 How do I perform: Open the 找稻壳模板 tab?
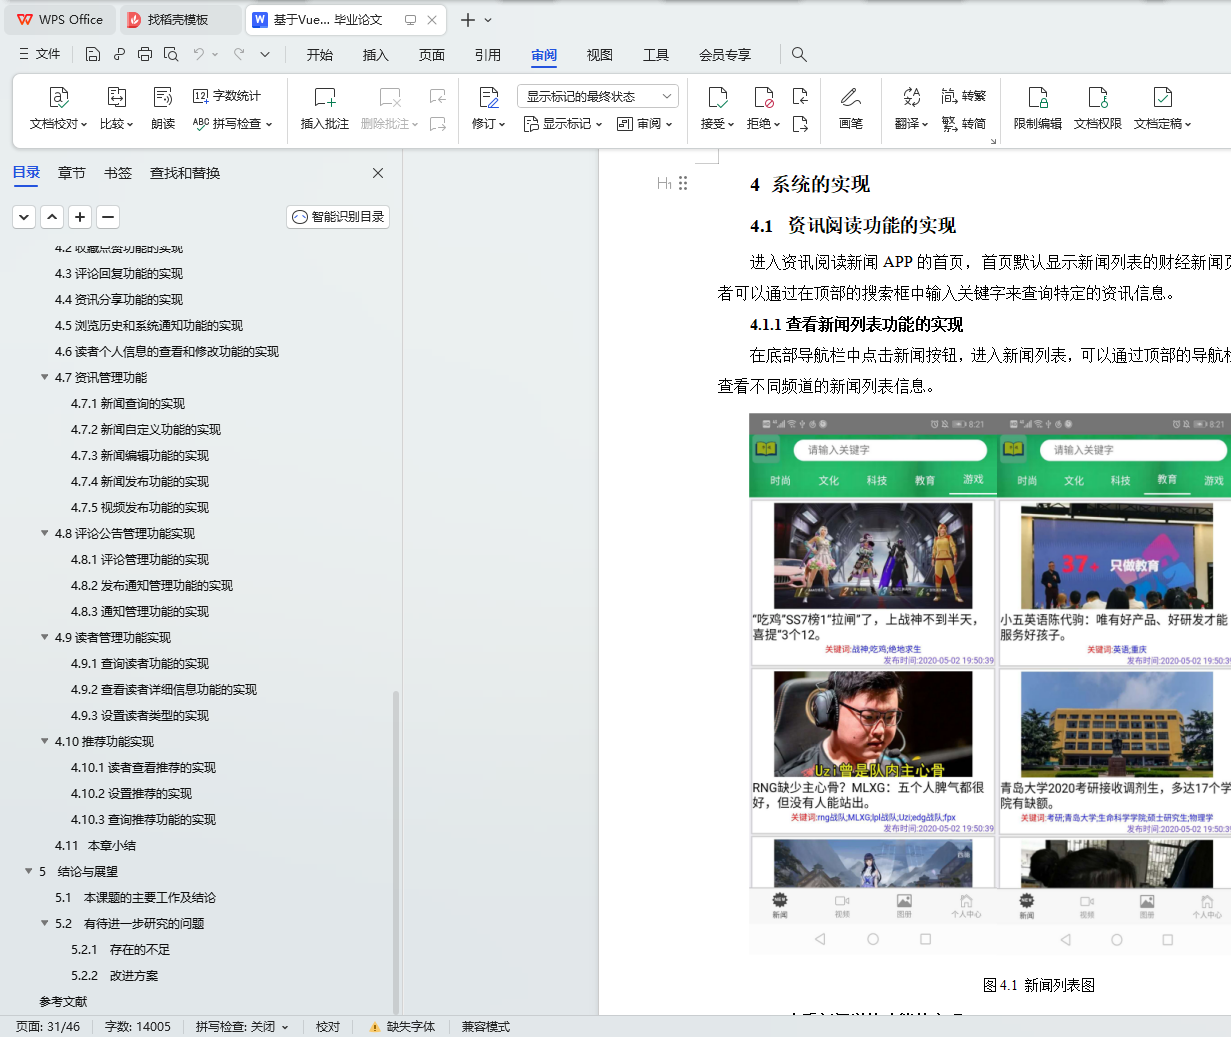click(x=178, y=20)
